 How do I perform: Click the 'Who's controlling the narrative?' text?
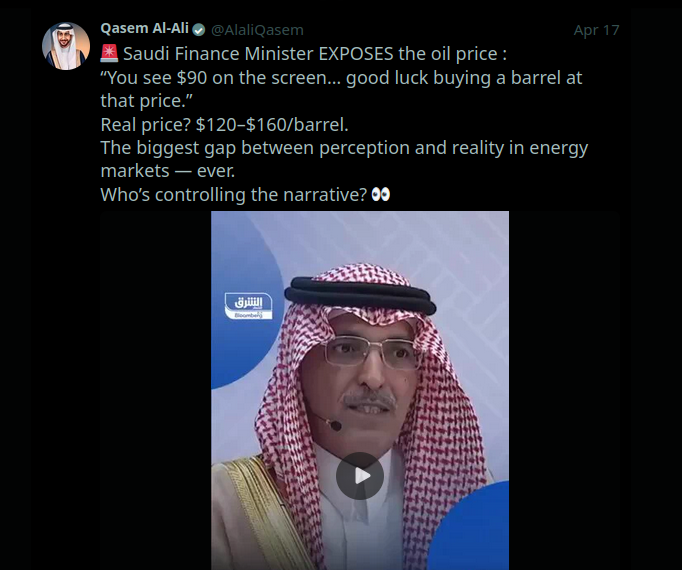pos(234,194)
